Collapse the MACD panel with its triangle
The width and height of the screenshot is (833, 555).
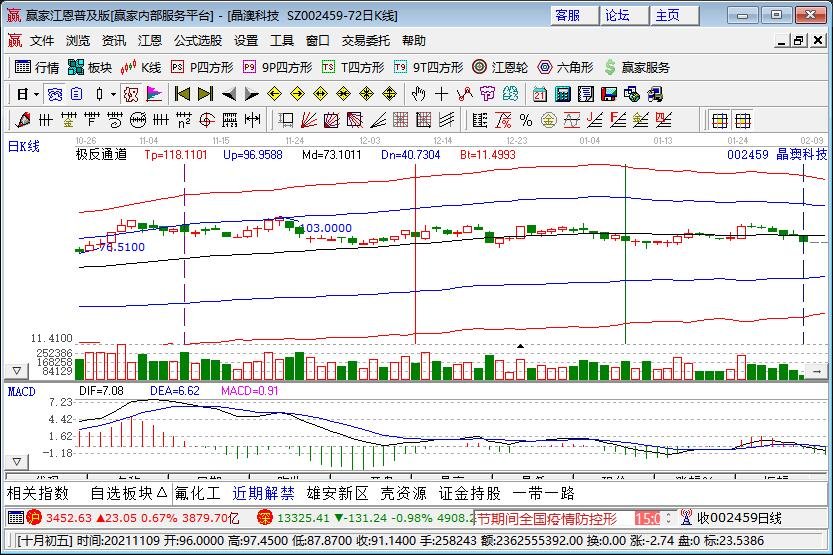coord(16,462)
